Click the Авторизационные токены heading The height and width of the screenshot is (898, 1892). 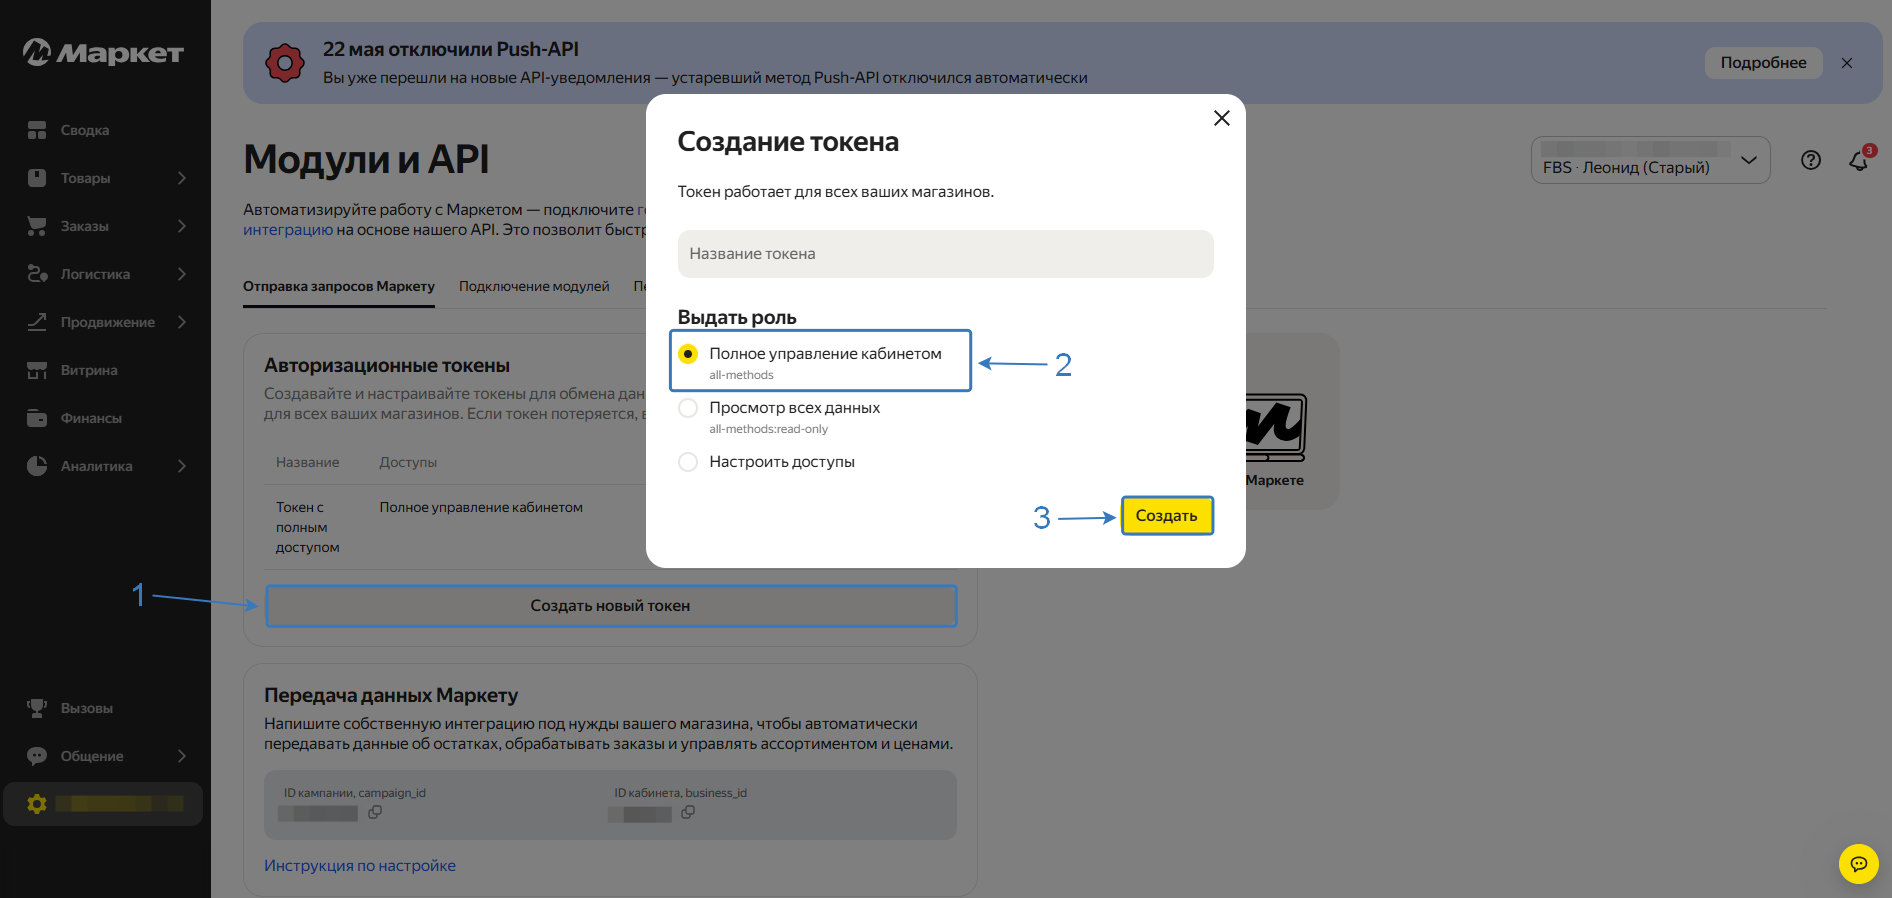point(387,366)
